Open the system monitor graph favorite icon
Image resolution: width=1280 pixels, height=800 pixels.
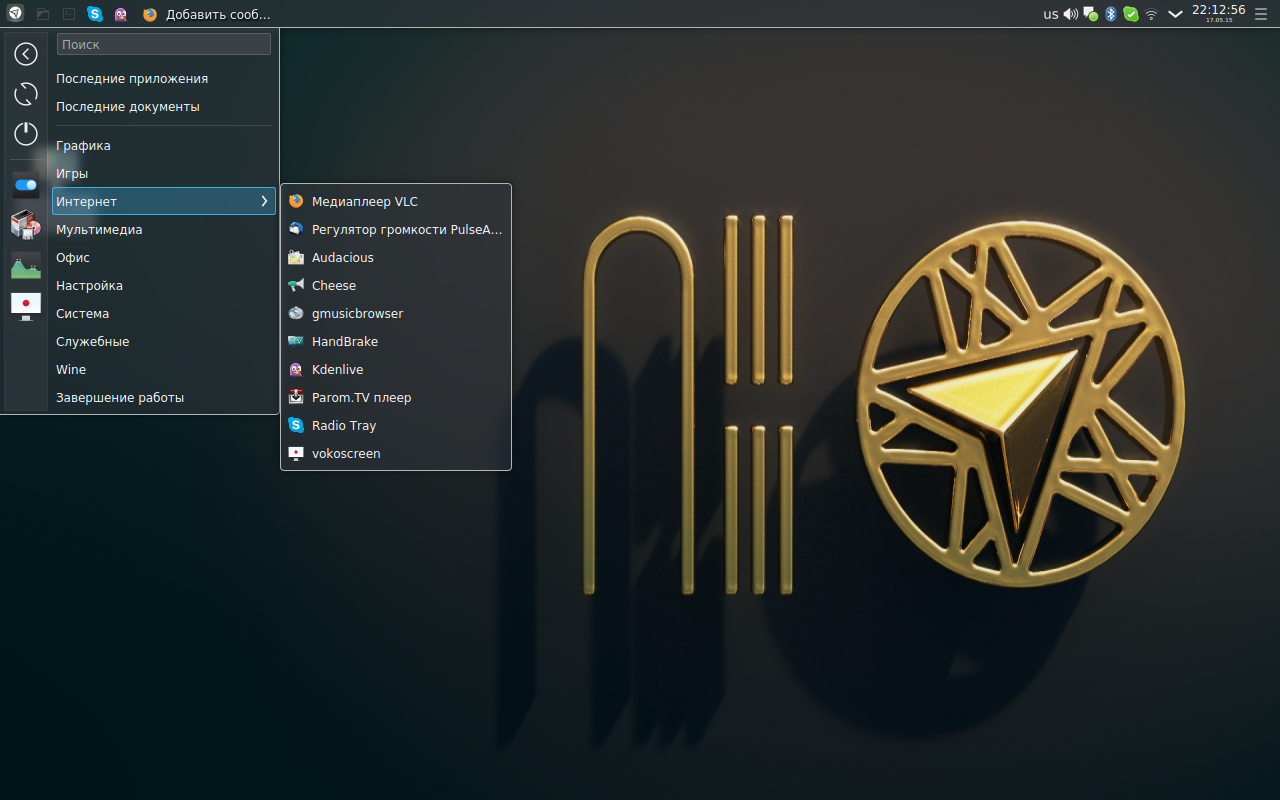coord(26,265)
